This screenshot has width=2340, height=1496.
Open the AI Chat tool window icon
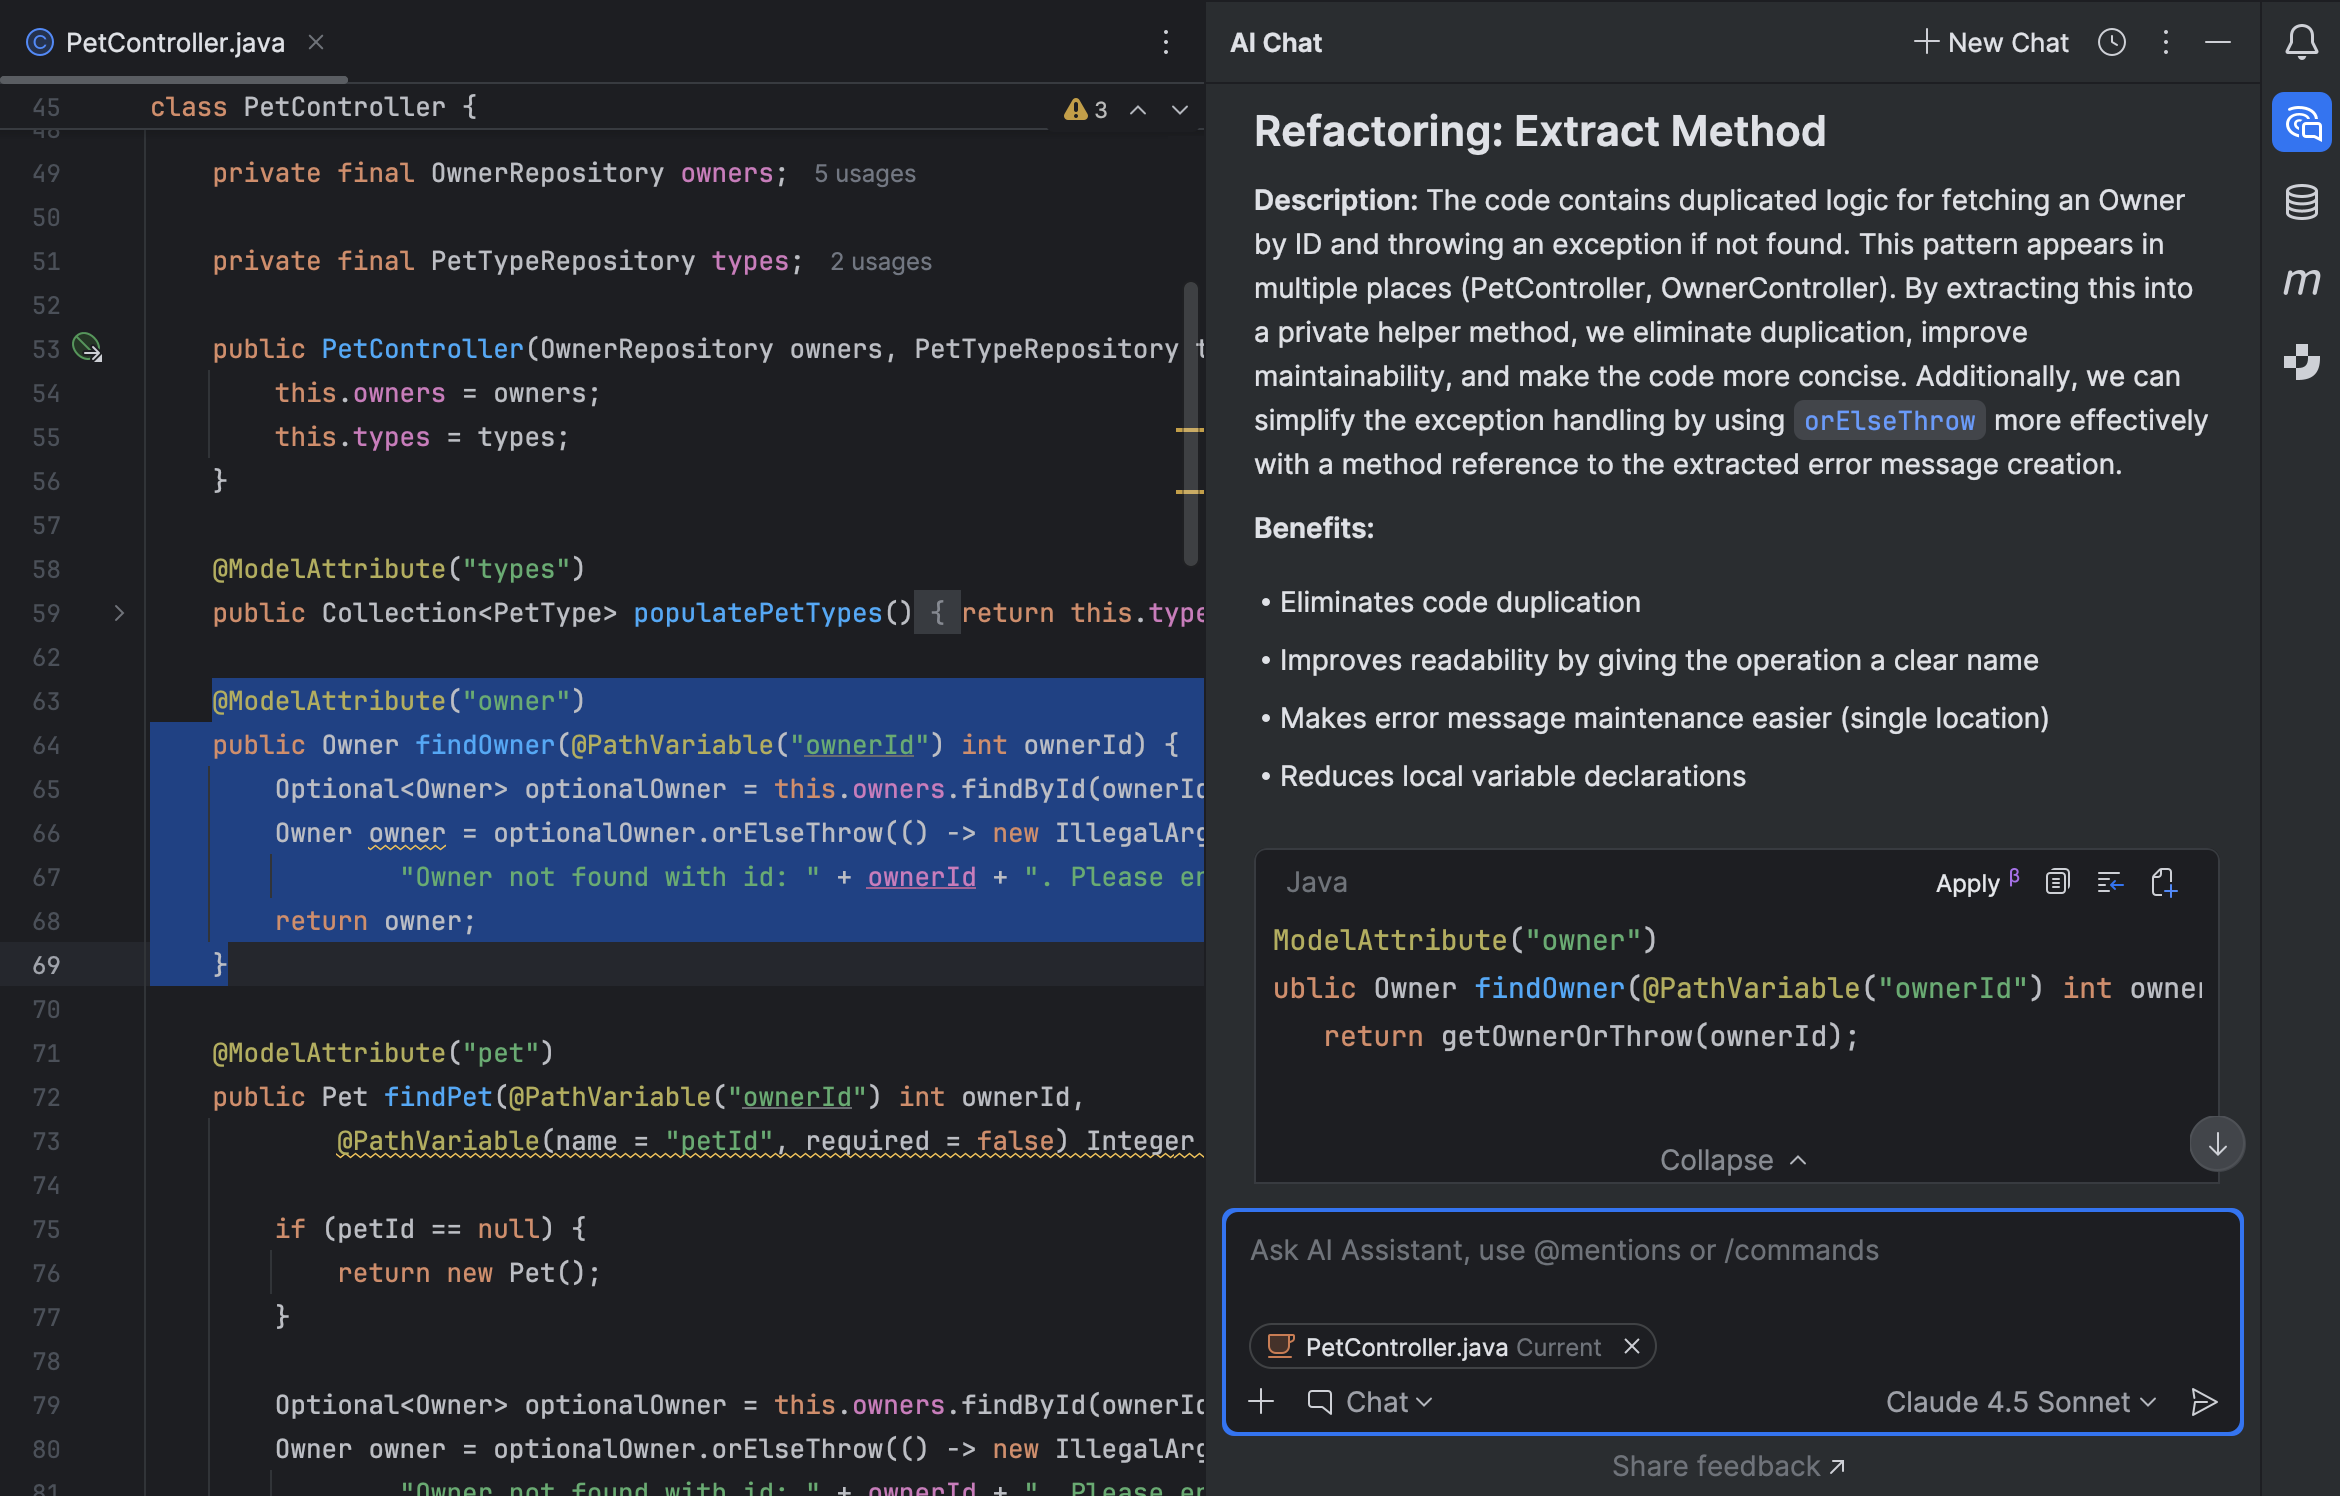[x=2302, y=122]
